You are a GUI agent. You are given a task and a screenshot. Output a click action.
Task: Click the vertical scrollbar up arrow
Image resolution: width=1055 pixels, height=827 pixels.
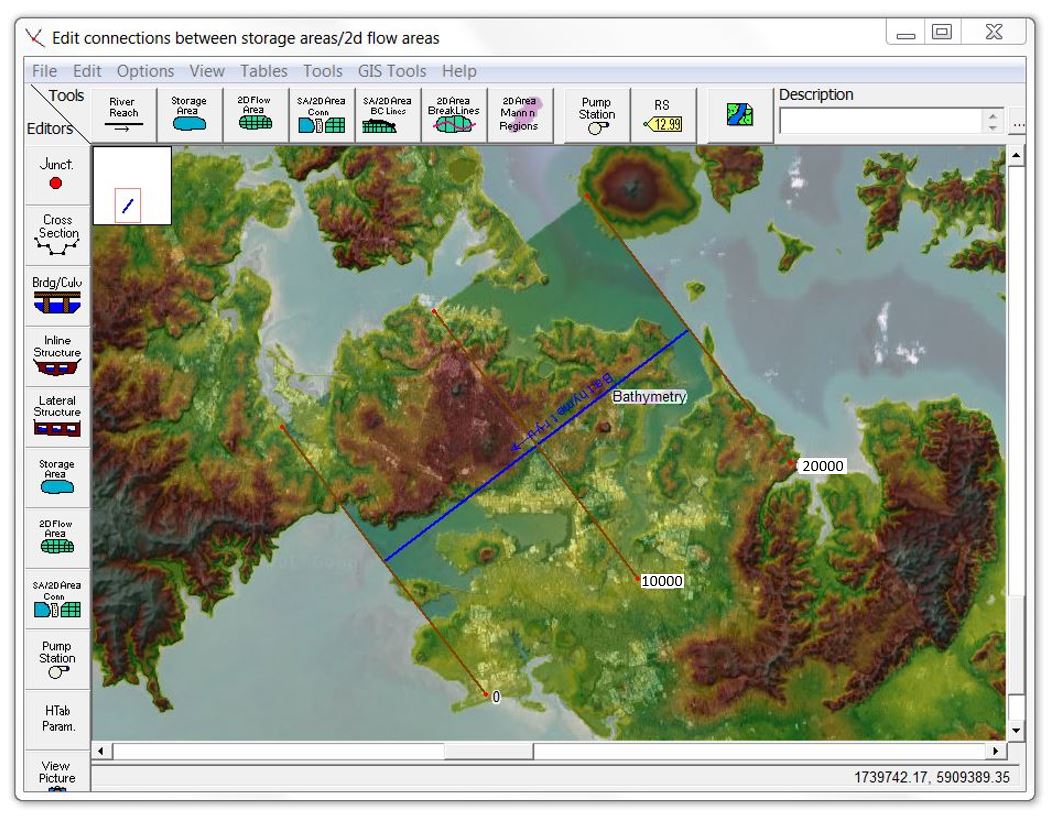tap(1016, 155)
